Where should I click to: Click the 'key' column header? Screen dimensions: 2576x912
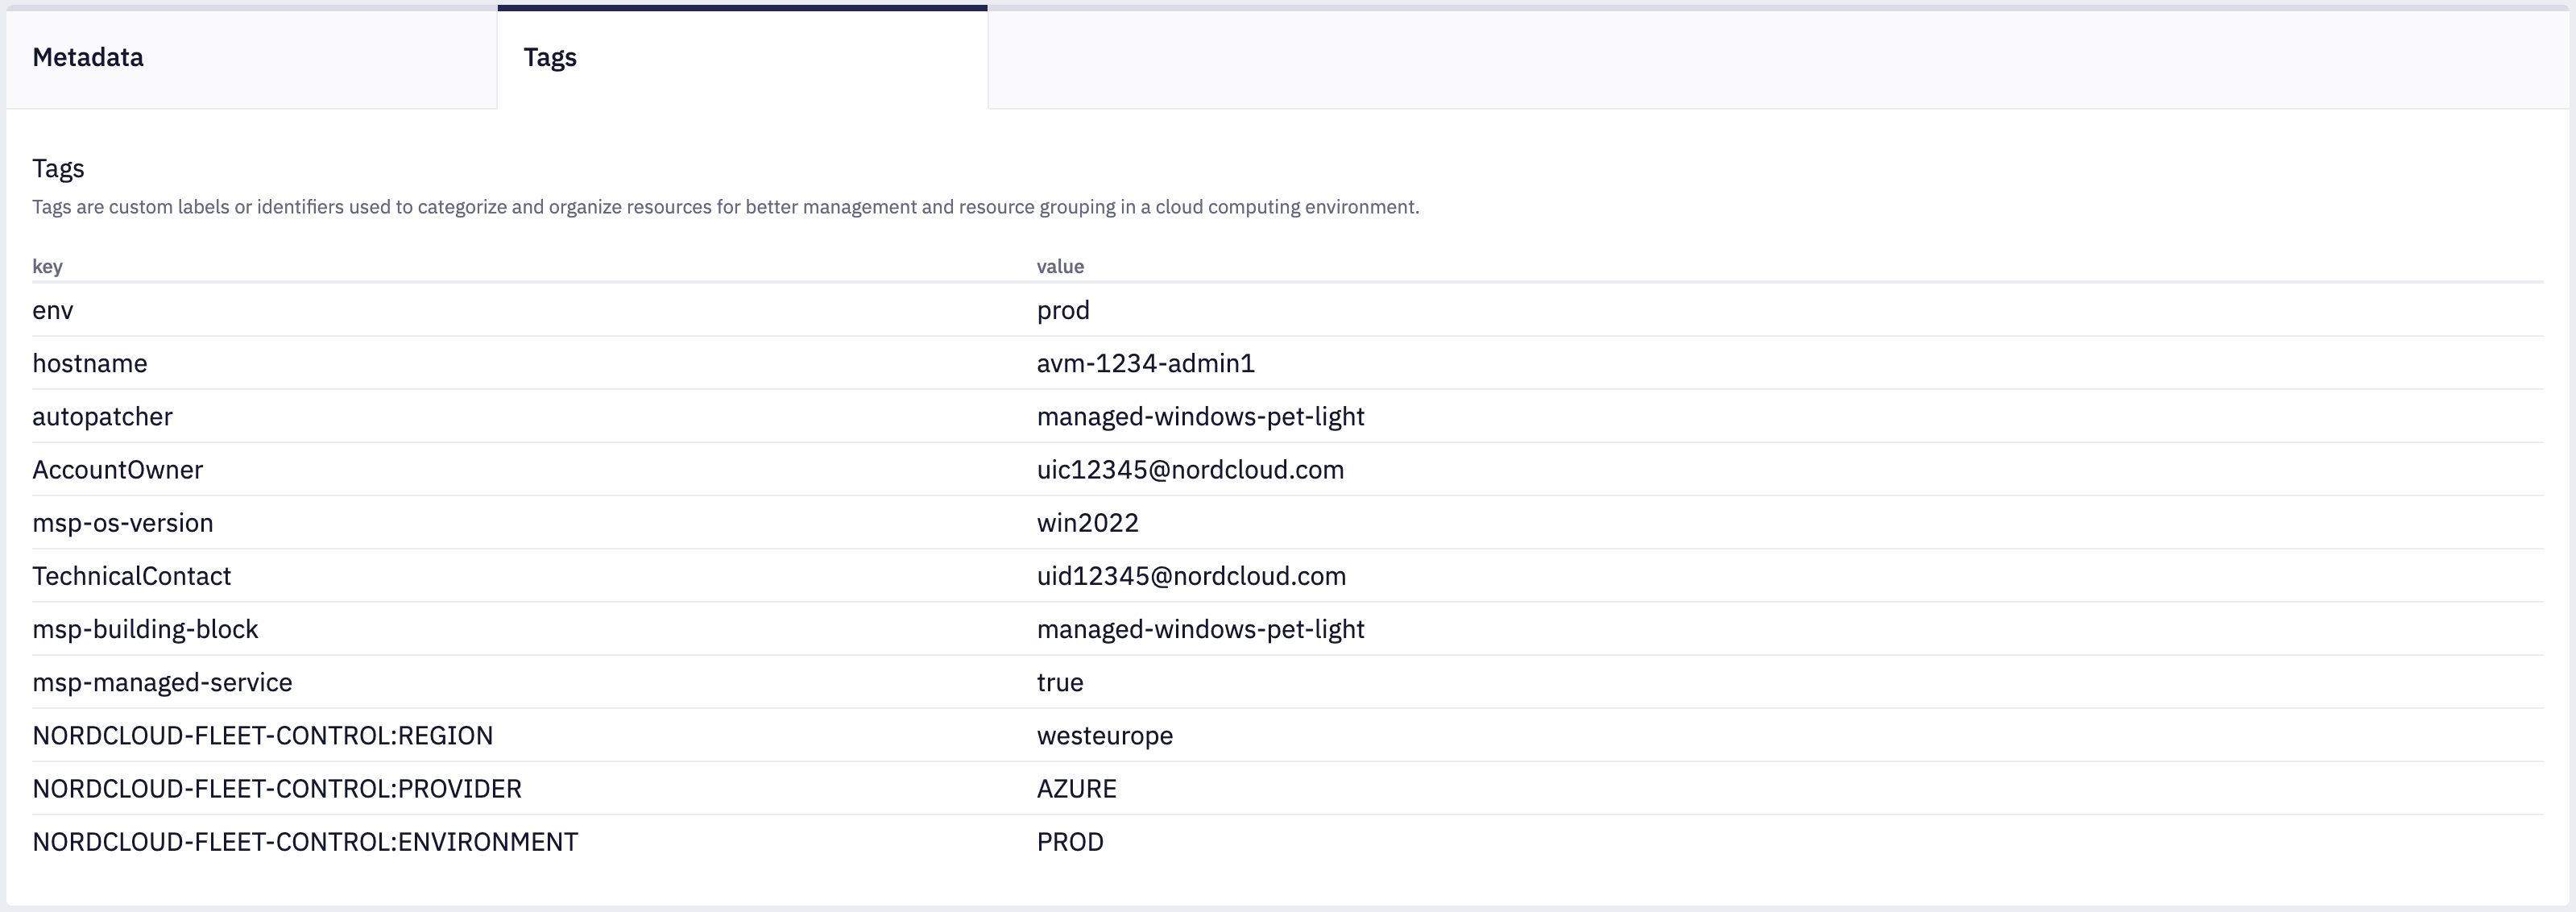tap(47, 266)
